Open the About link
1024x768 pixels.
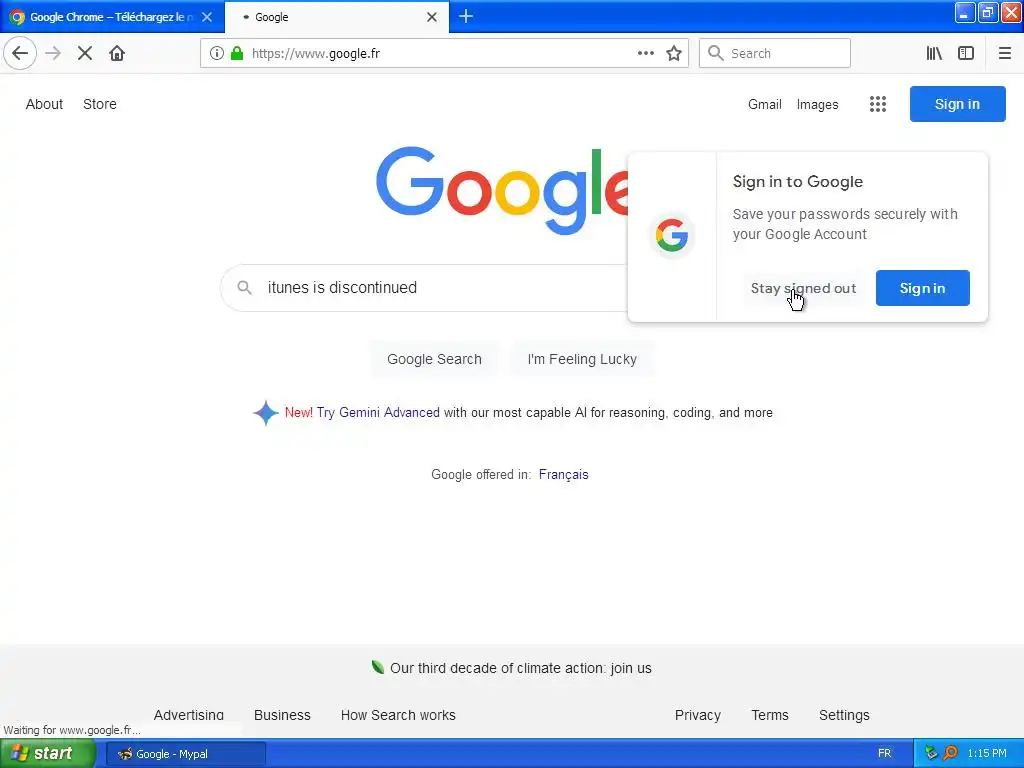(x=44, y=104)
